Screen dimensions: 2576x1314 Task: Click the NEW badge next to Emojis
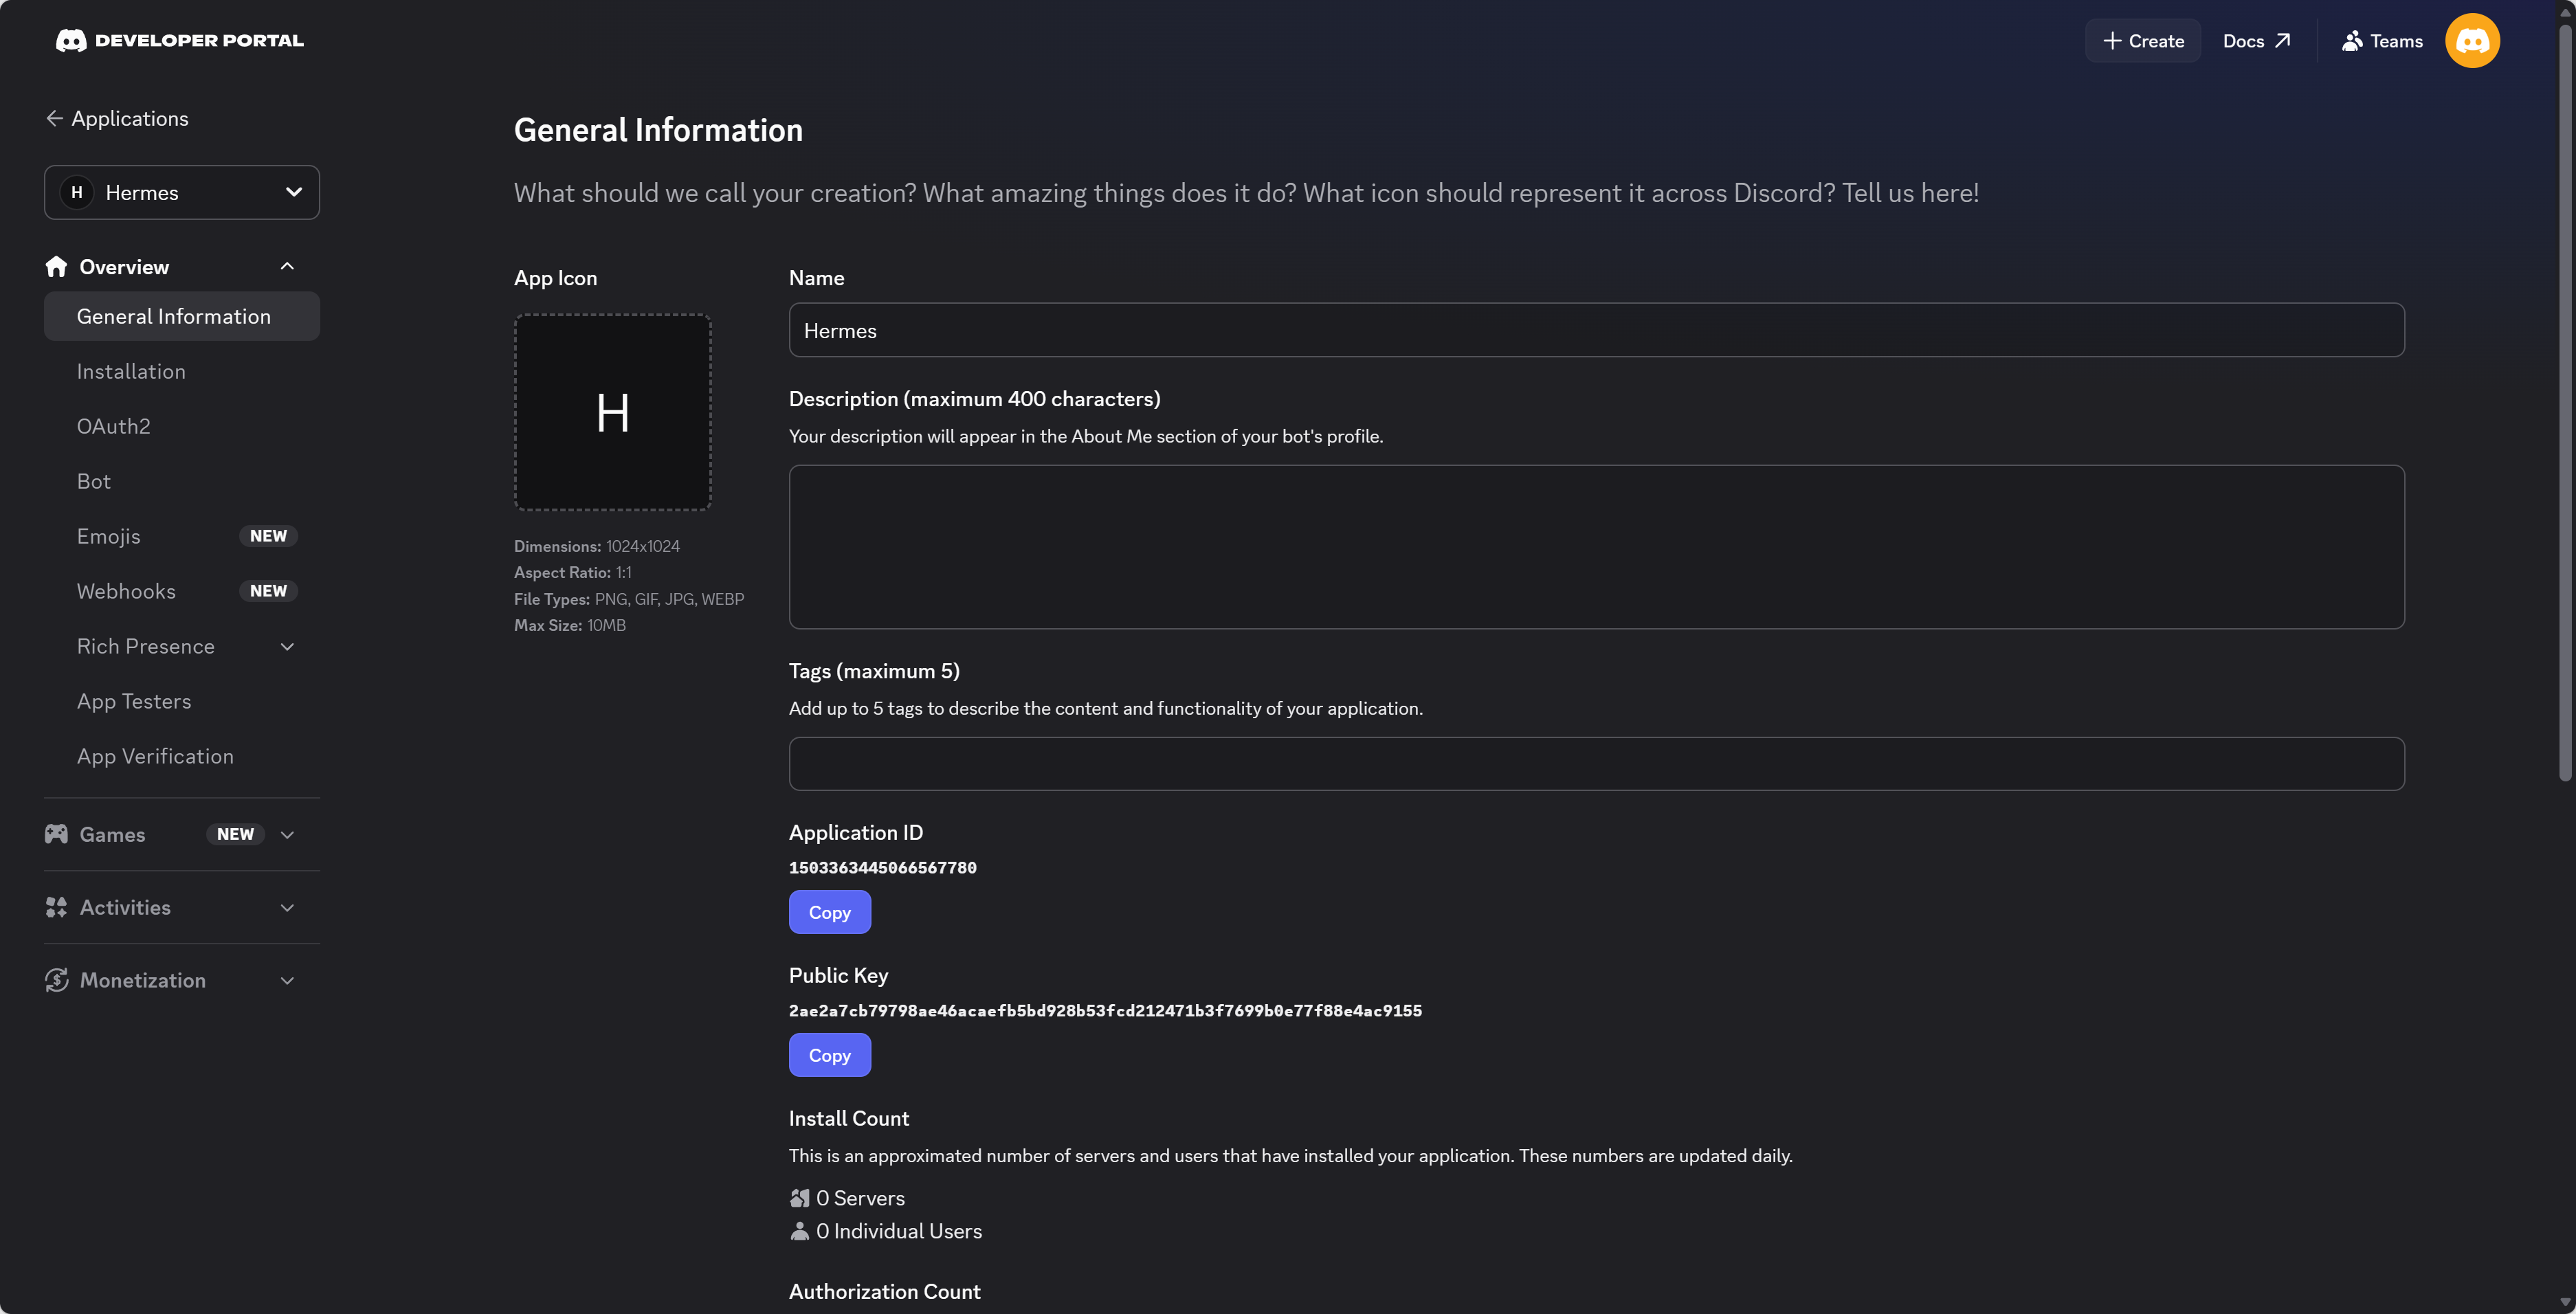click(x=268, y=536)
